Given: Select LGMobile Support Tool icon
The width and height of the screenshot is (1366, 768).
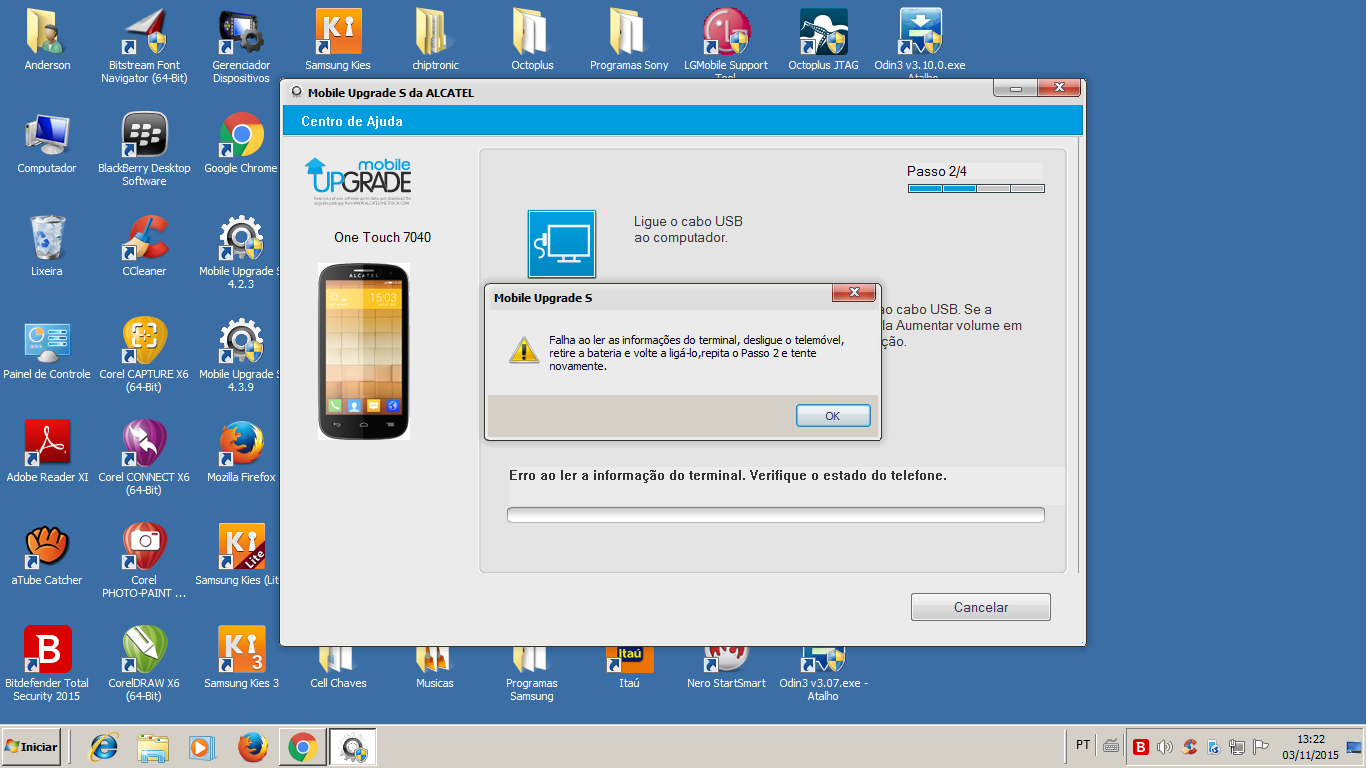Looking at the screenshot, I should point(726,44).
